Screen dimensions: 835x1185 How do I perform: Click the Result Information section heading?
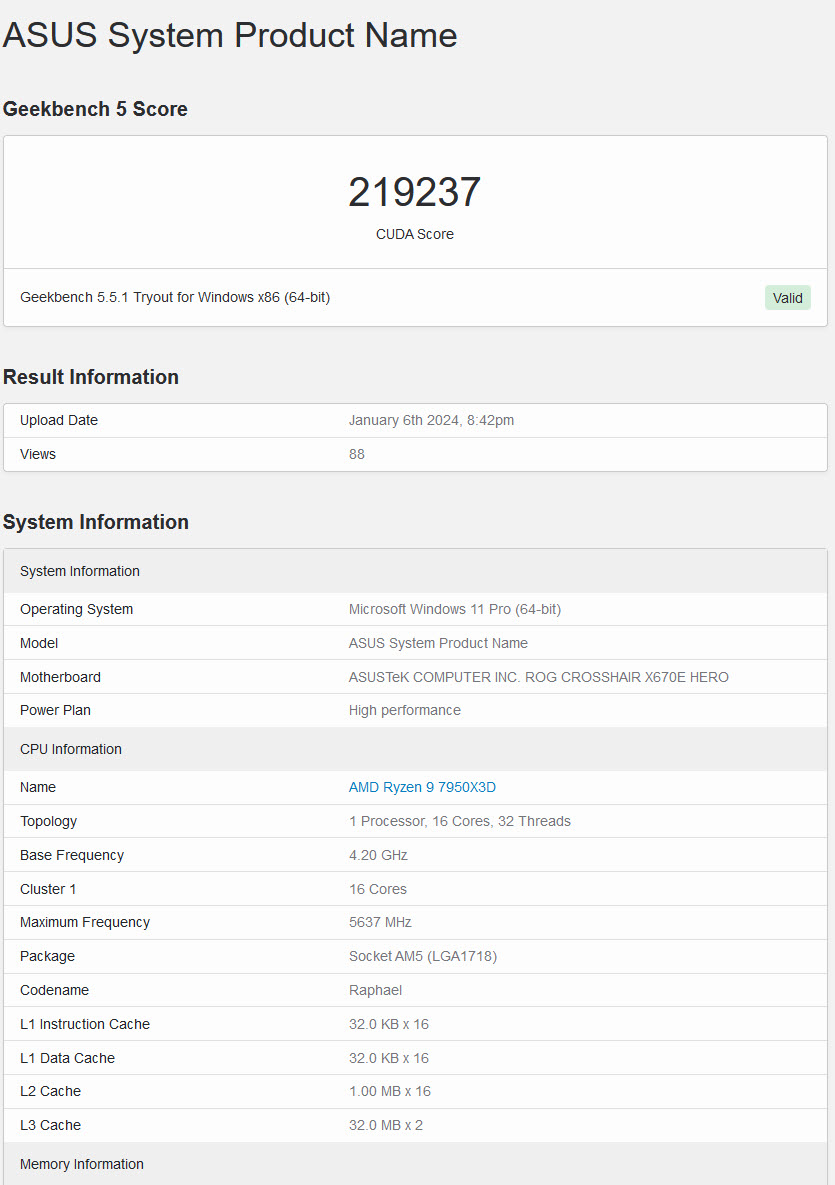pyautogui.click(x=91, y=377)
